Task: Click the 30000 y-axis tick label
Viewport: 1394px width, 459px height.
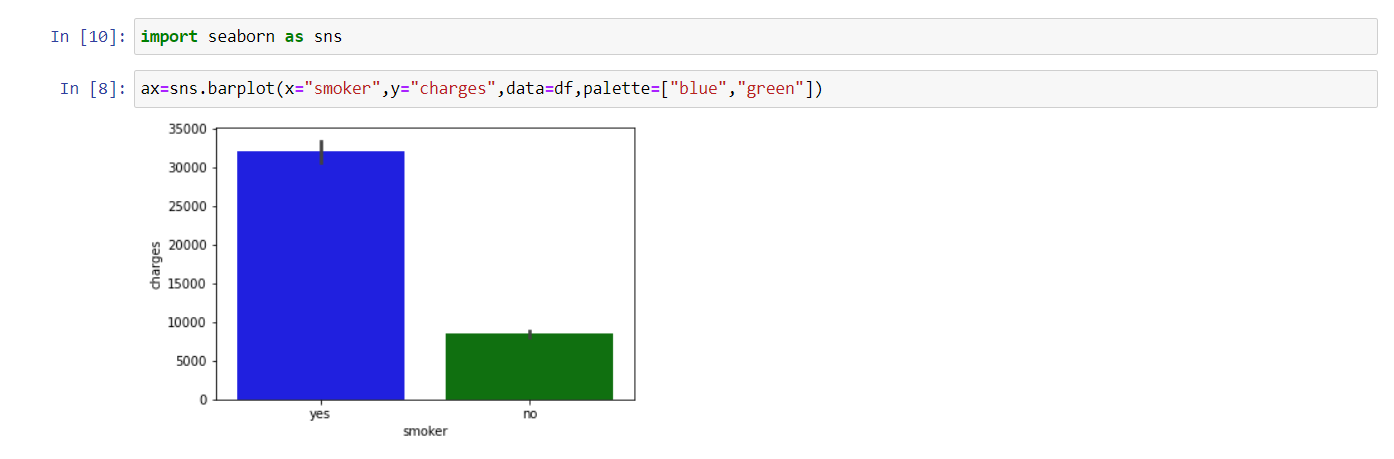Action: (x=188, y=168)
